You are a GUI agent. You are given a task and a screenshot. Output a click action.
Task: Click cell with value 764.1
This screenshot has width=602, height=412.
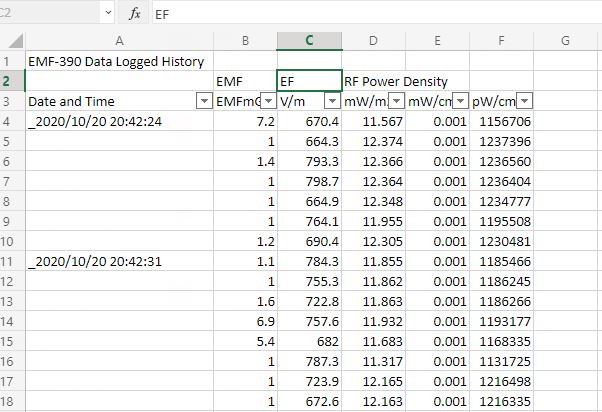coord(309,221)
